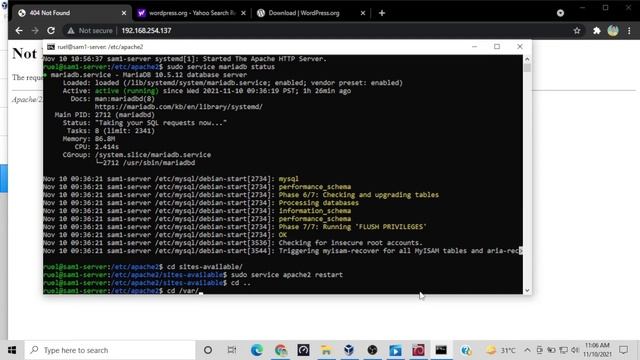Viewport: 640px width, 360px height.
Task: Show hidden system tray icons
Action: click(x=527, y=350)
